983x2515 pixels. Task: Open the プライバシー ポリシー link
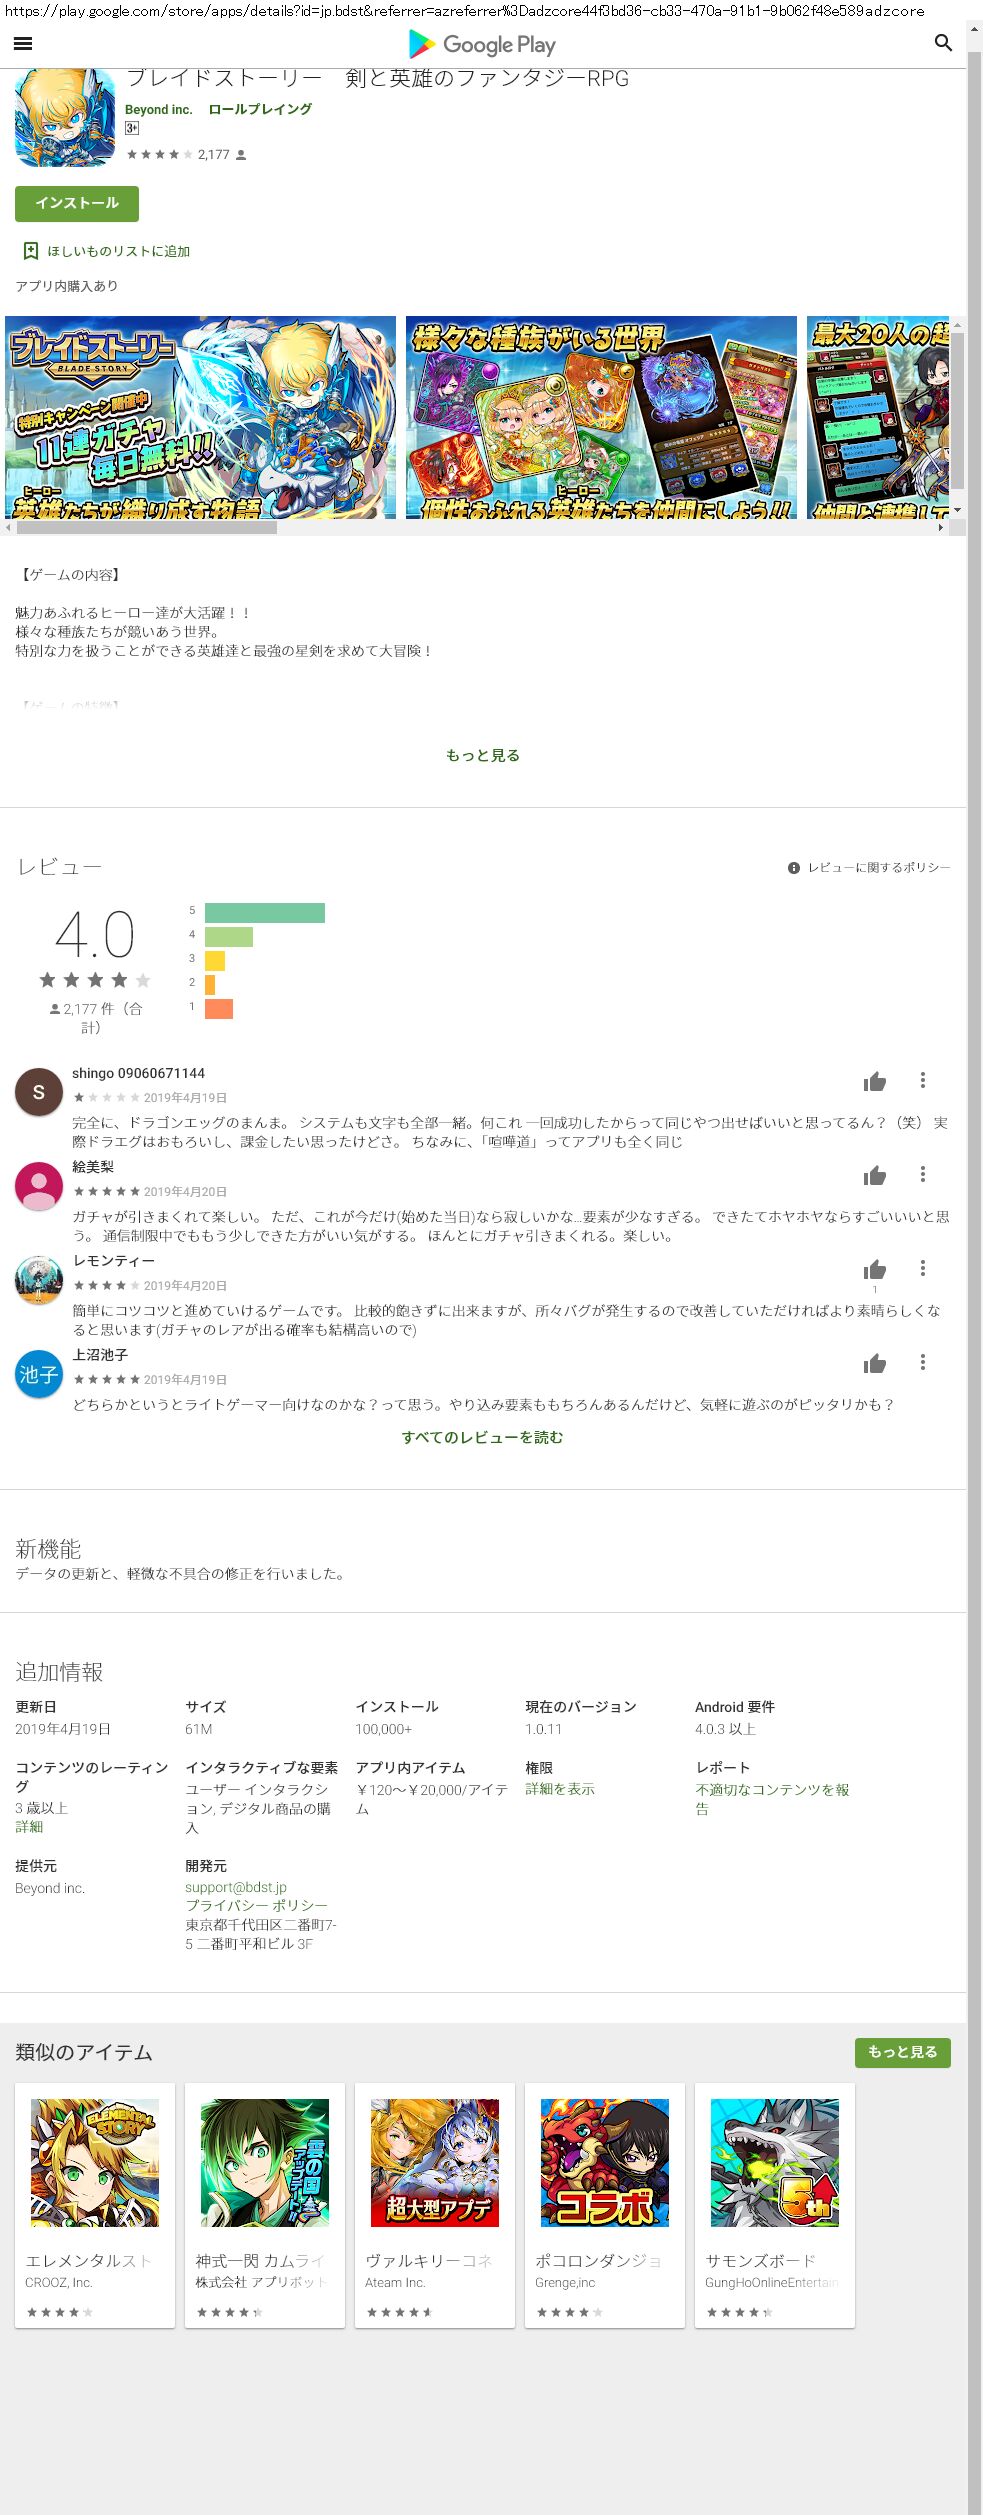(x=256, y=1905)
